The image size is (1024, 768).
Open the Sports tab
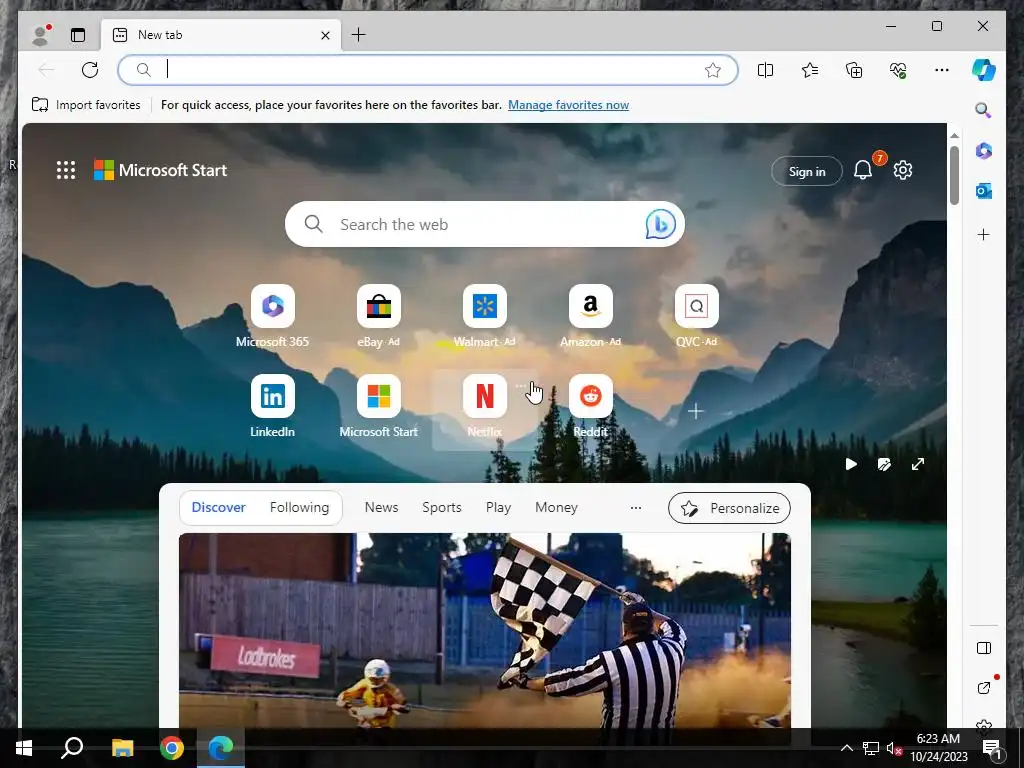[x=441, y=507]
